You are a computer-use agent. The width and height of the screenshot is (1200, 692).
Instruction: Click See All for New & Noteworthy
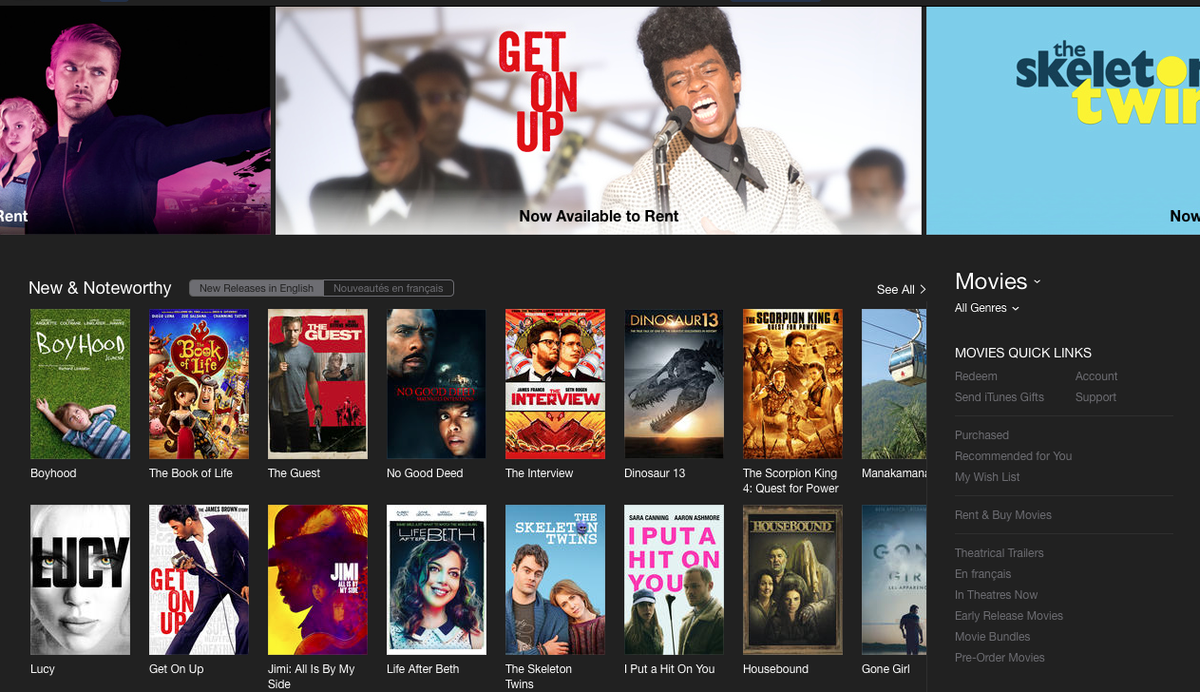point(901,289)
